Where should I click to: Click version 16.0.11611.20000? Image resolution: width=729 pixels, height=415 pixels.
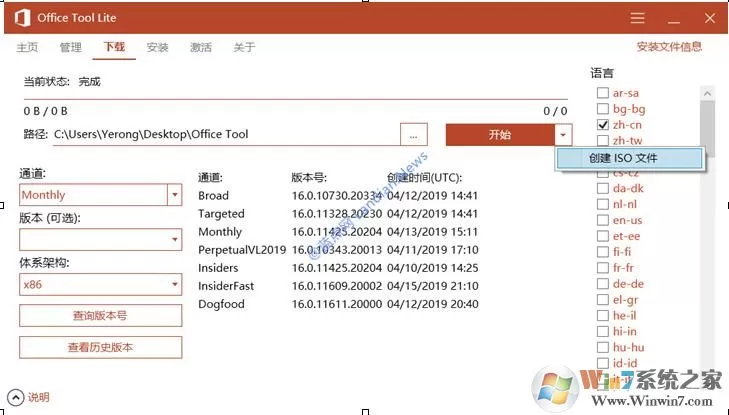tap(337, 304)
